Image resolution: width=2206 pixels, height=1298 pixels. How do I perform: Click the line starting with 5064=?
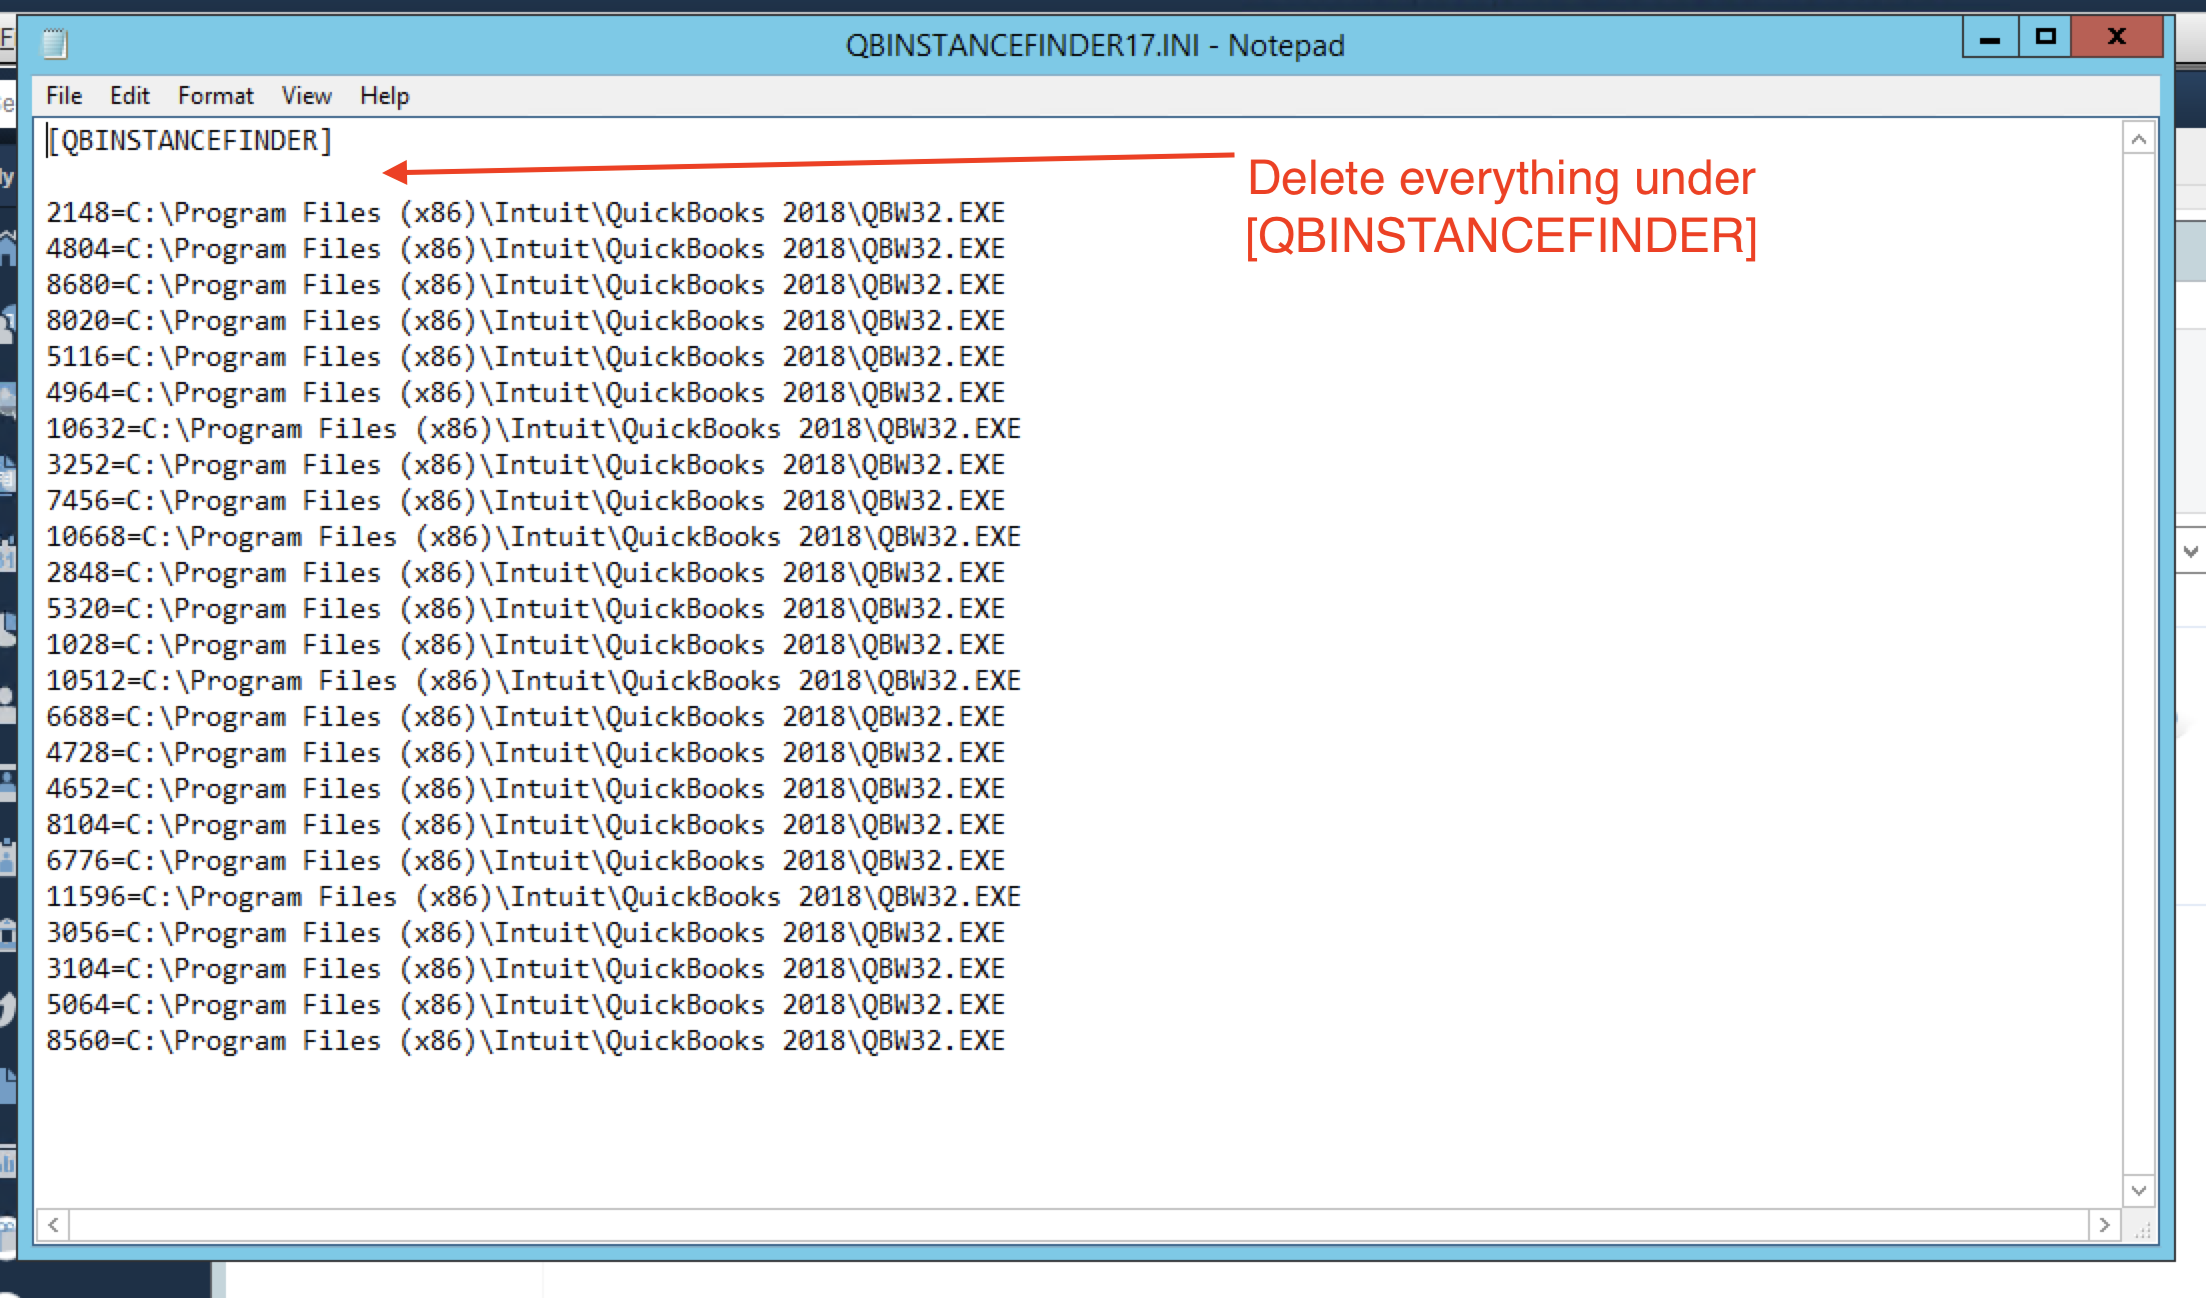[526, 1005]
